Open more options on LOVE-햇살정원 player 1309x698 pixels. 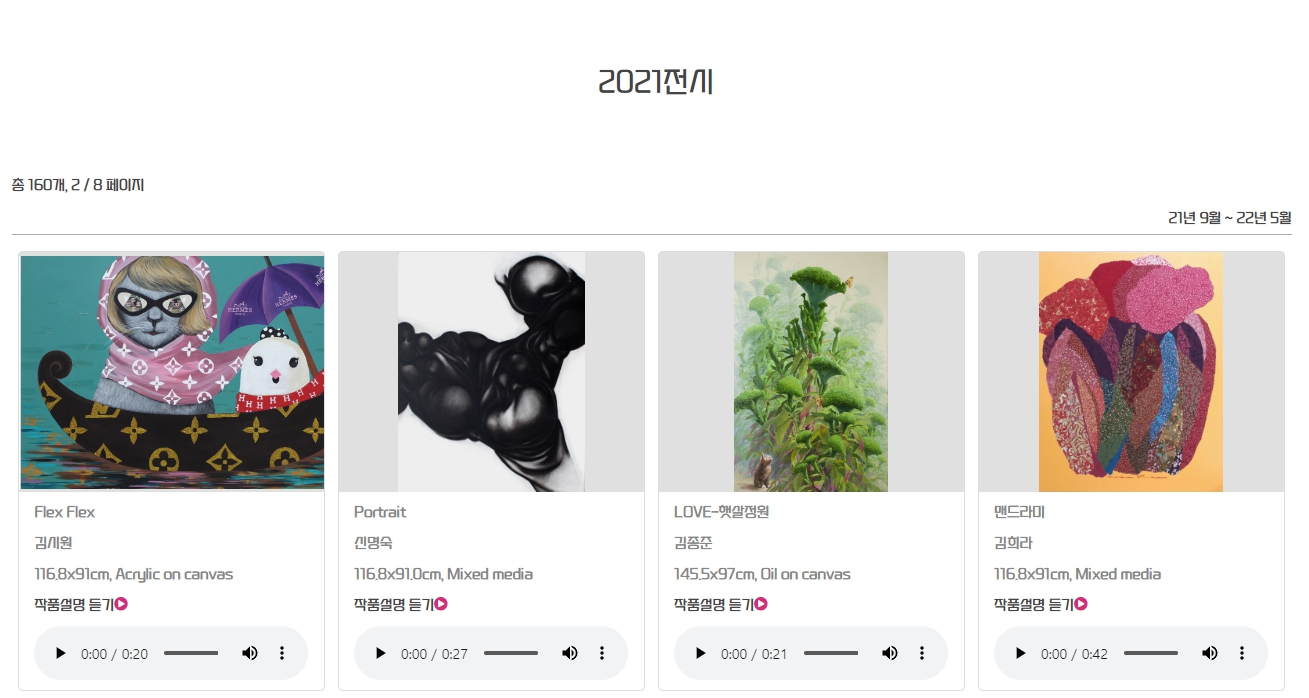(922, 653)
